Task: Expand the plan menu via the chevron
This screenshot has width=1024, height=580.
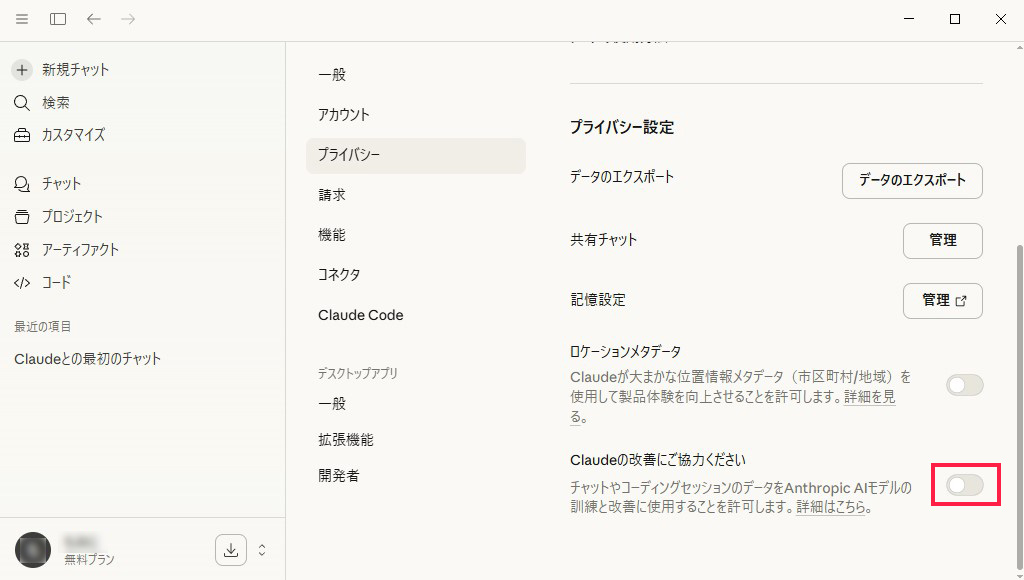Action: click(x=262, y=550)
